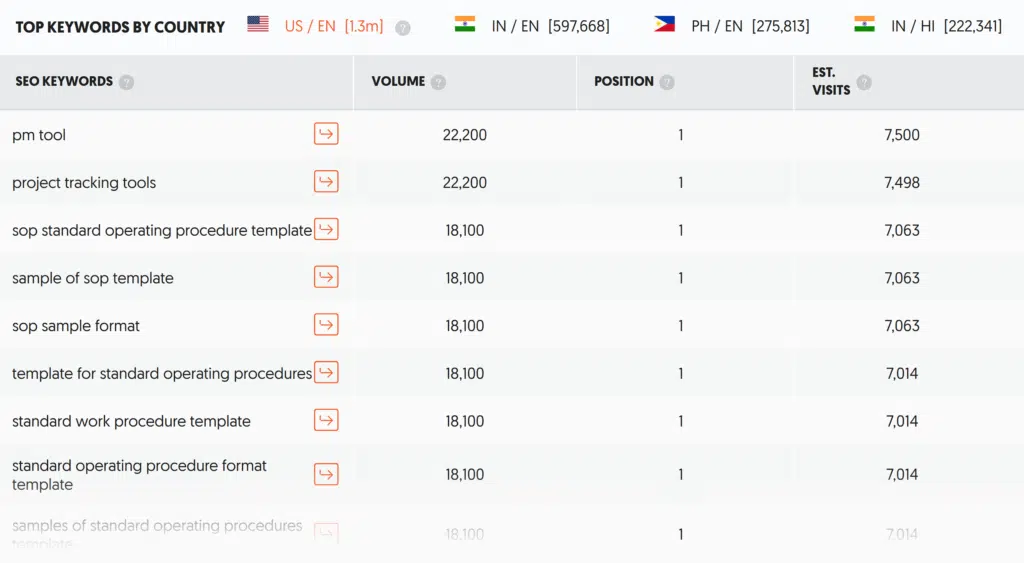Open link icon for 'sample of sop template'

pos(326,277)
